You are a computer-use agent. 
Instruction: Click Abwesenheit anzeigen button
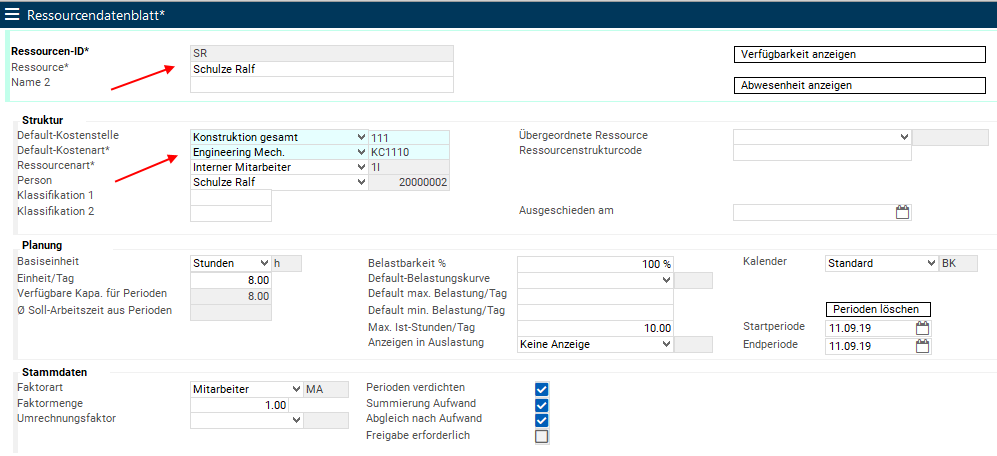[860, 85]
